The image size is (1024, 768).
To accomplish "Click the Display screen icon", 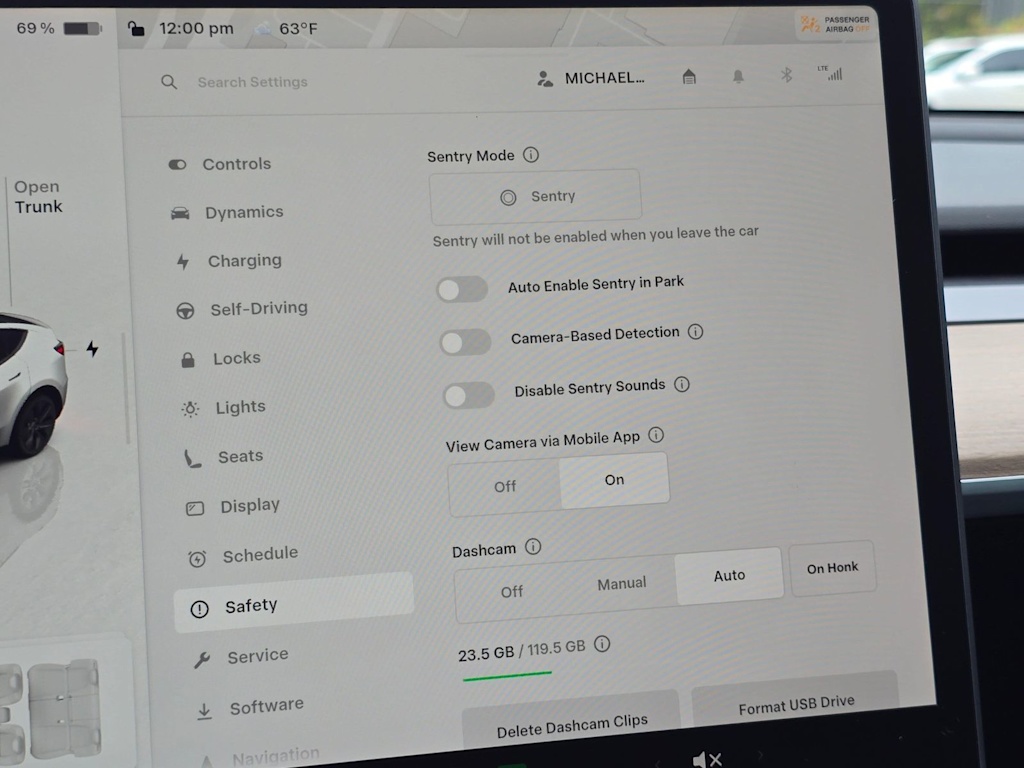I will click(195, 508).
